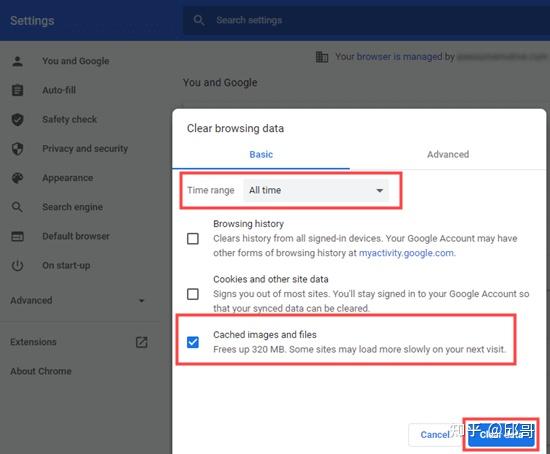Screen dimensions: 550x454
Task: Select the Privacy and security shield icon
Action: [18, 149]
